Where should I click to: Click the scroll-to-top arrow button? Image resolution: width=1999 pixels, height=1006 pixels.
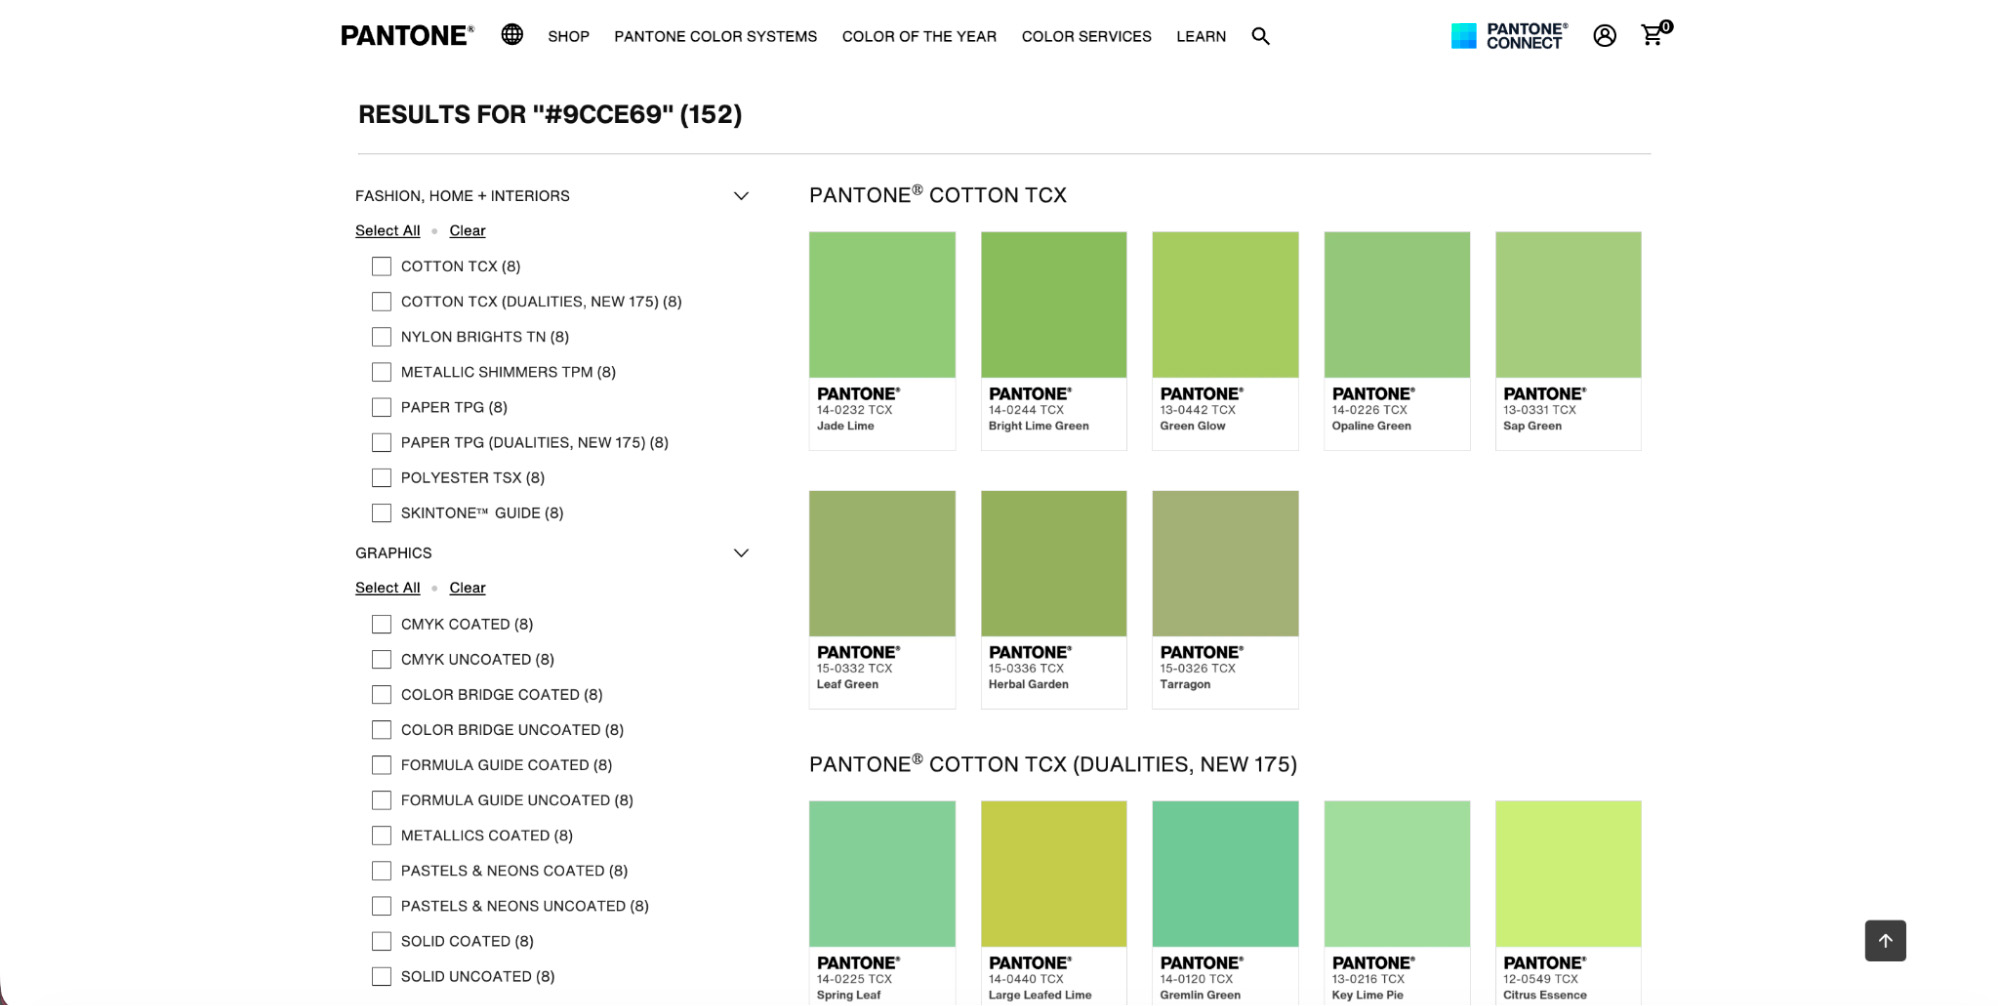pos(1885,940)
